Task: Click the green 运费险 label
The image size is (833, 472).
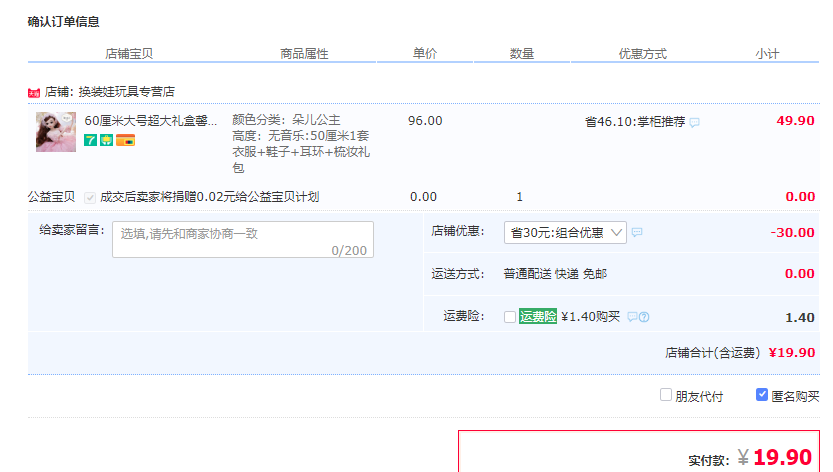Action: click(538, 316)
